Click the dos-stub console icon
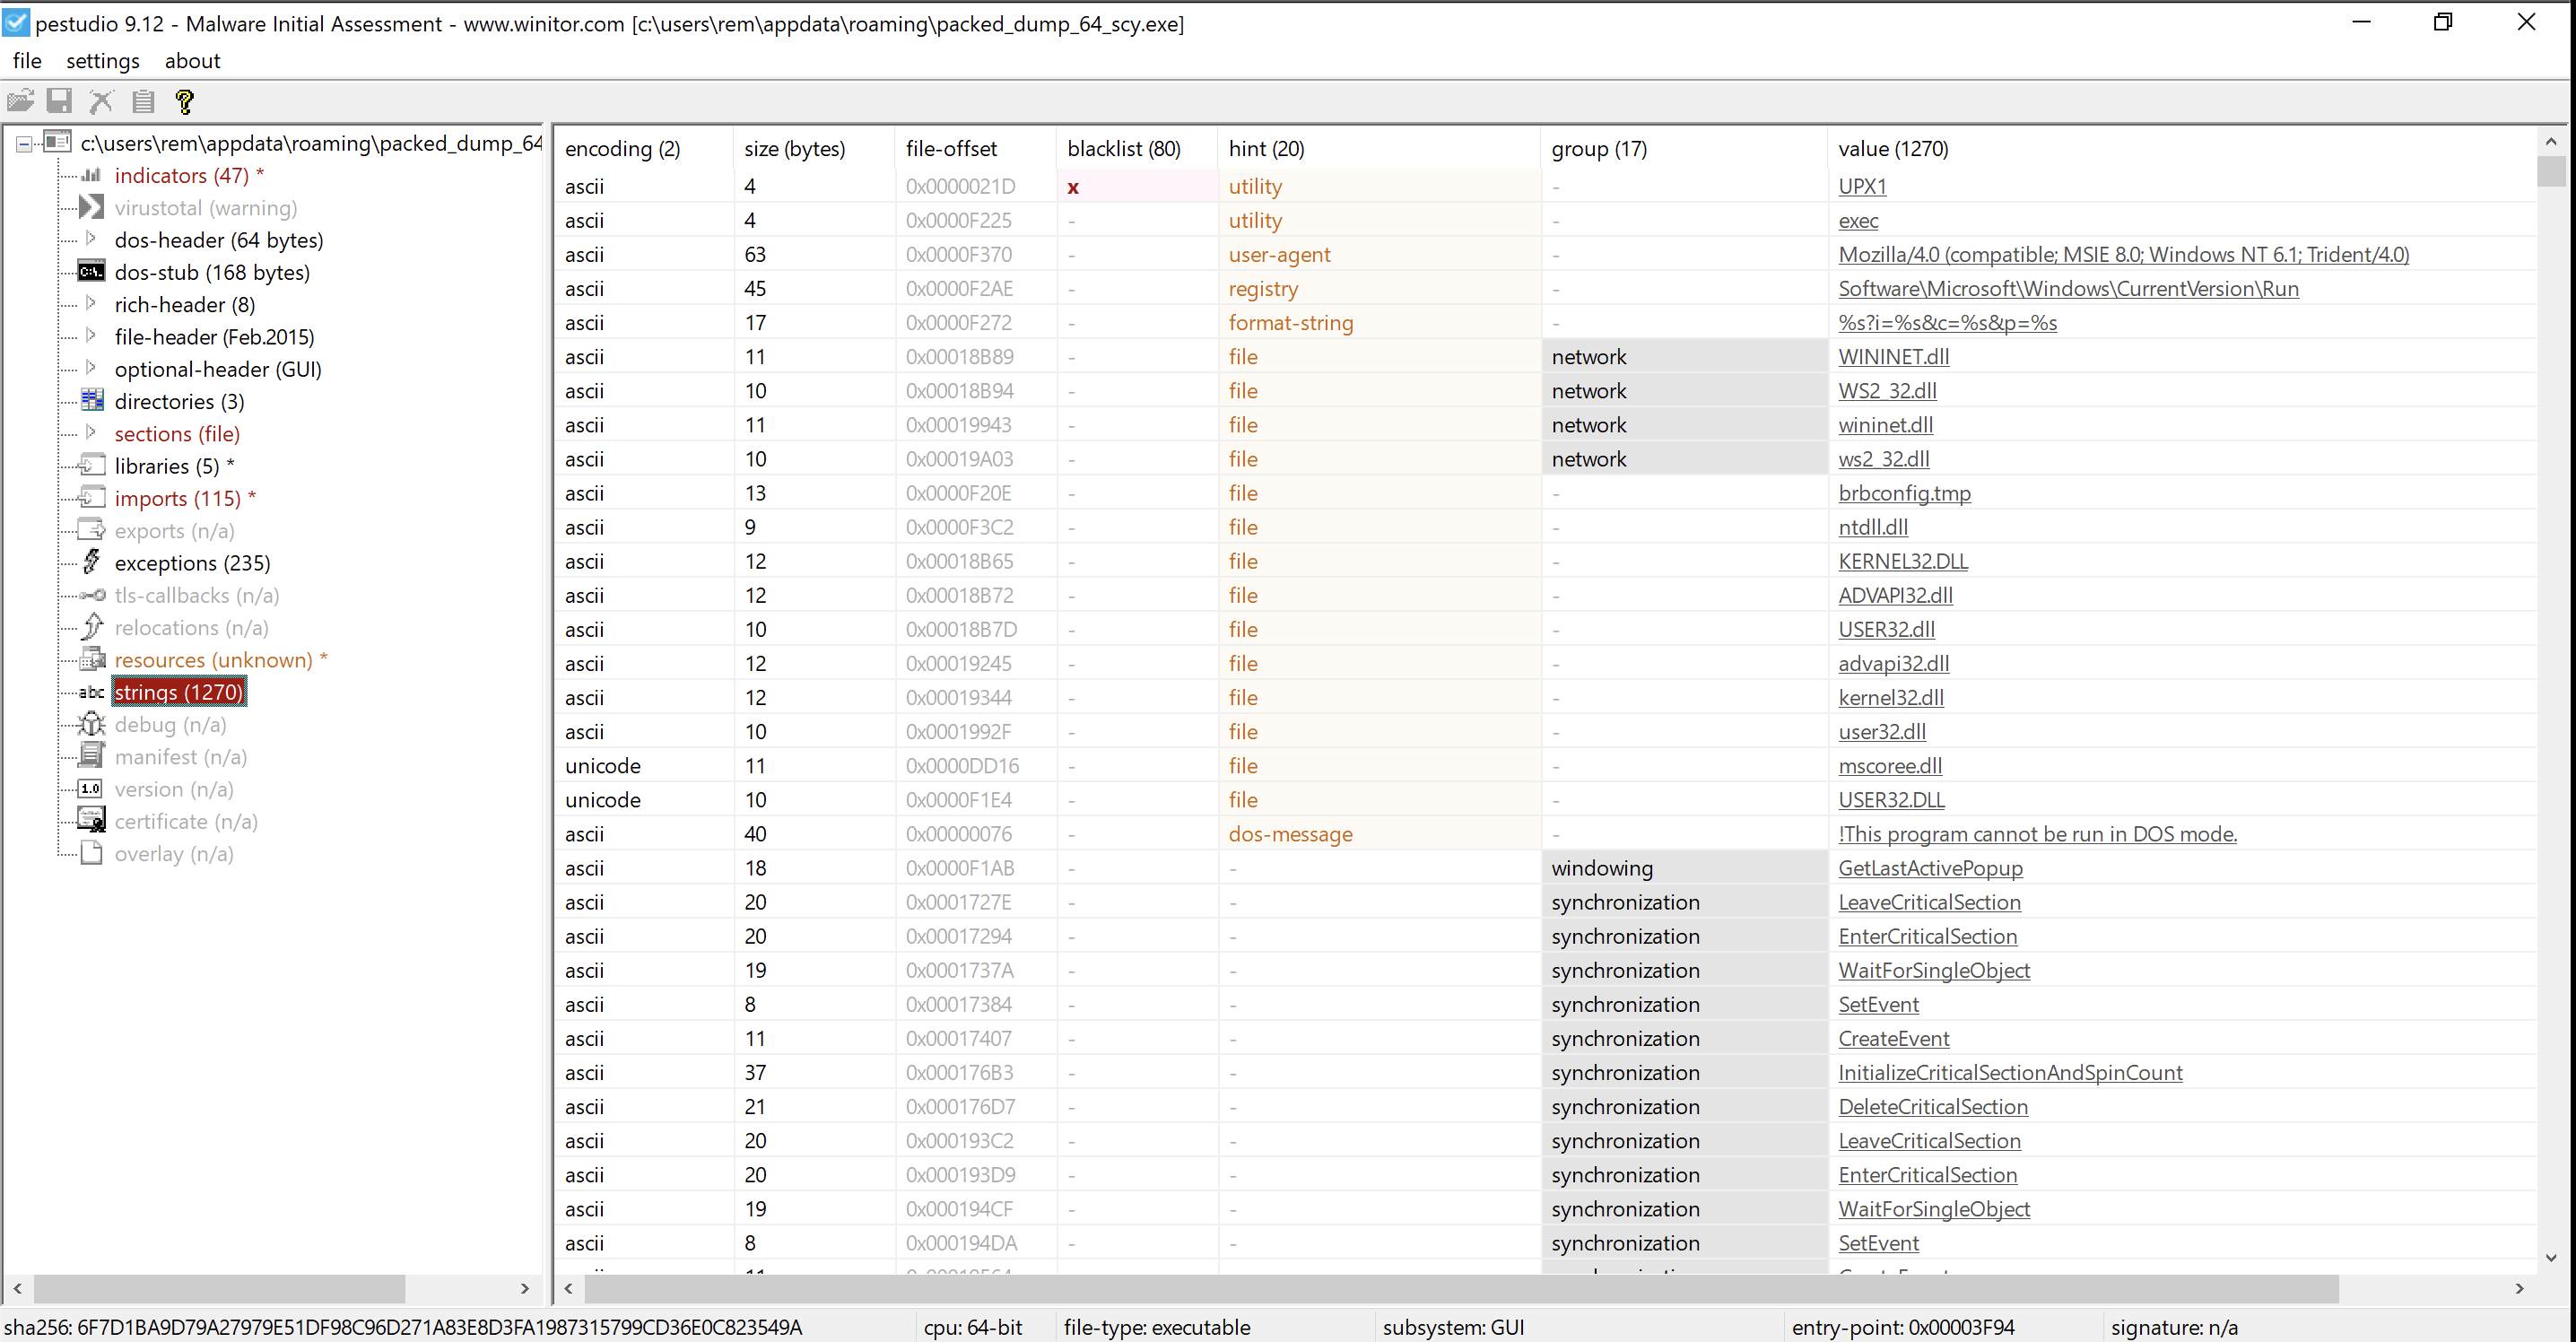This screenshot has height=1342, width=2576. point(91,272)
